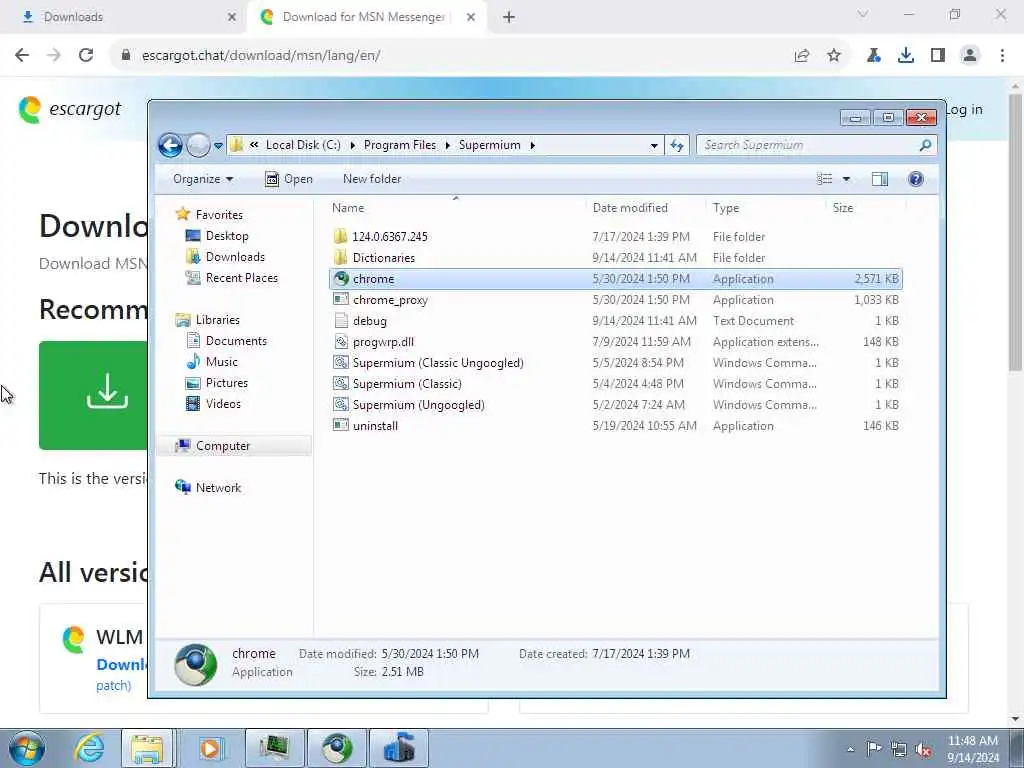Select Libraries in the navigation pane
This screenshot has height=768, width=1024.
click(x=217, y=320)
